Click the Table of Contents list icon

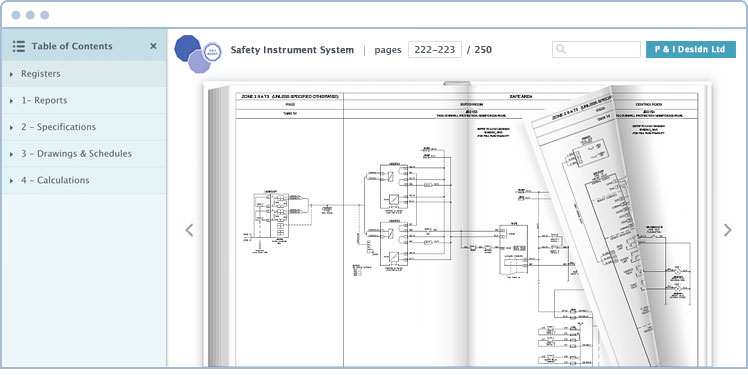click(19, 46)
